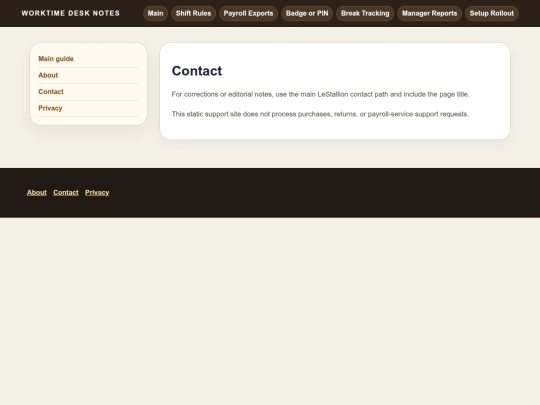The height and width of the screenshot is (405, 540).
Task: Click the Worktime Desk Notes site title
Action: pos(71,13)
